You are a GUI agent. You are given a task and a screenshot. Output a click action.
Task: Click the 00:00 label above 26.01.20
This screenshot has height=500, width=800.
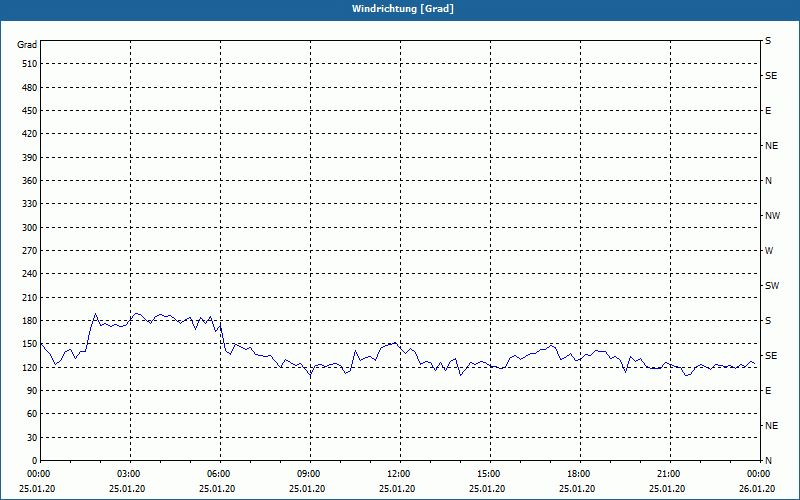[x=760, y=474]
